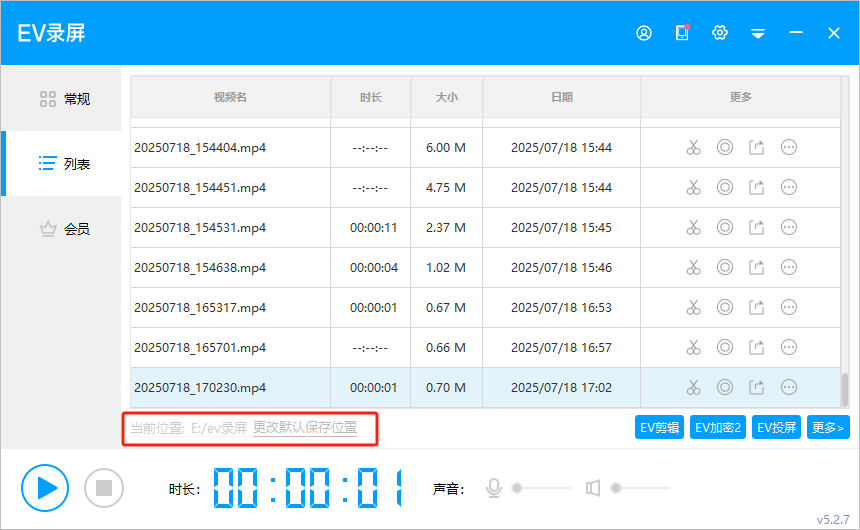Click the scissors icon for 20250718_154638.mp4

(693, 268)
